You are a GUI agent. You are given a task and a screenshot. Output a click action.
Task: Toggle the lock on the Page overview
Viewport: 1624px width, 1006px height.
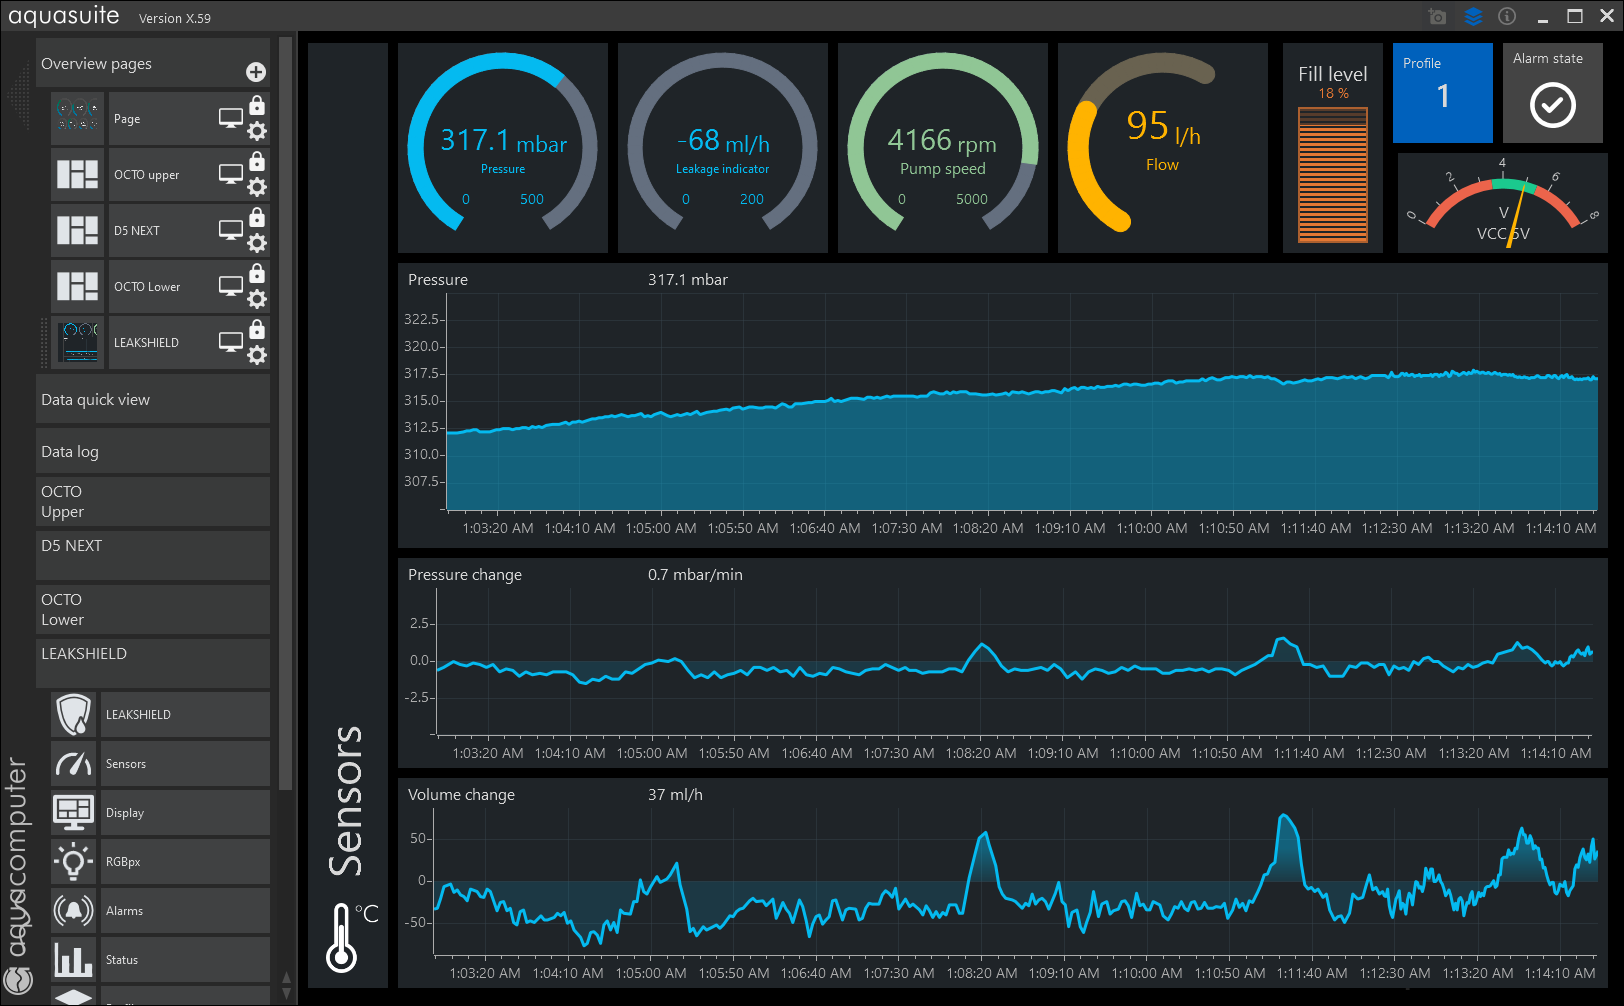257,105
